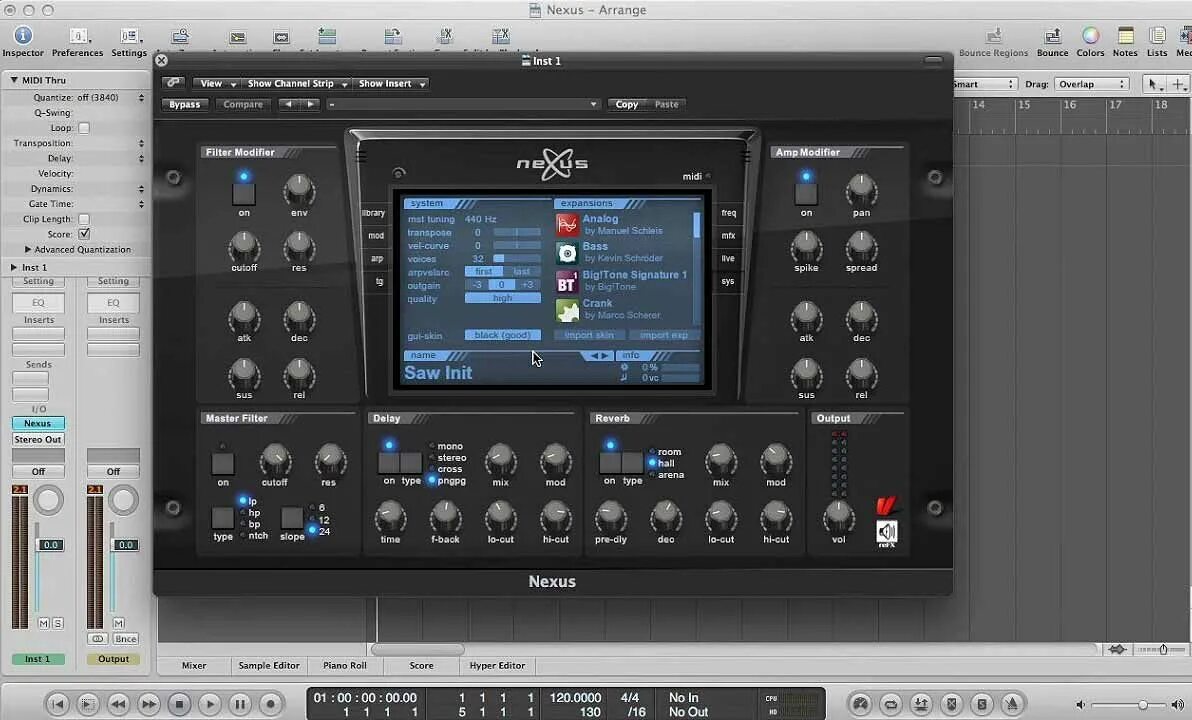Open the Show Insert dropdown

(x=392, y=84)
